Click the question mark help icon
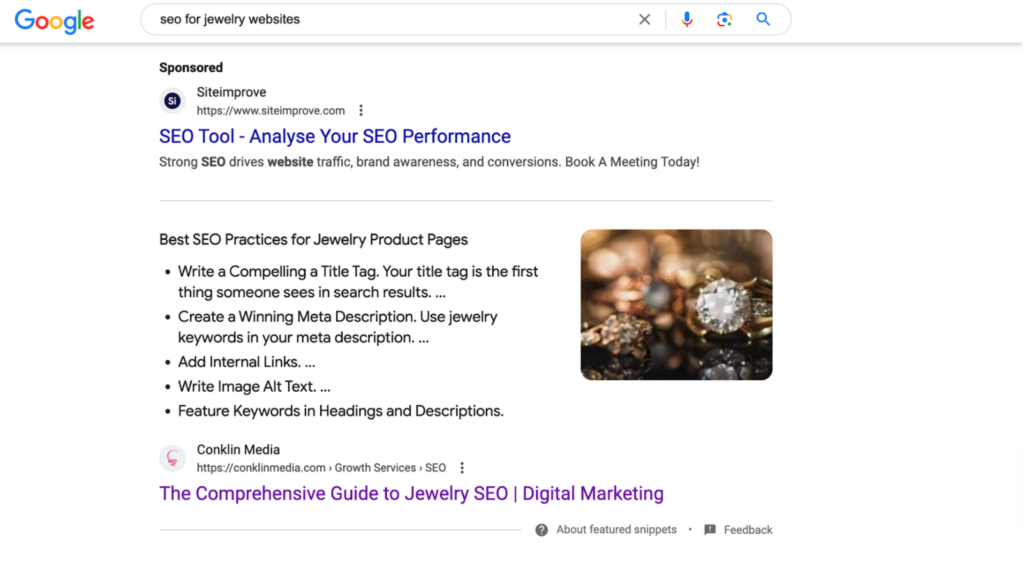 [x=541, y=530]
